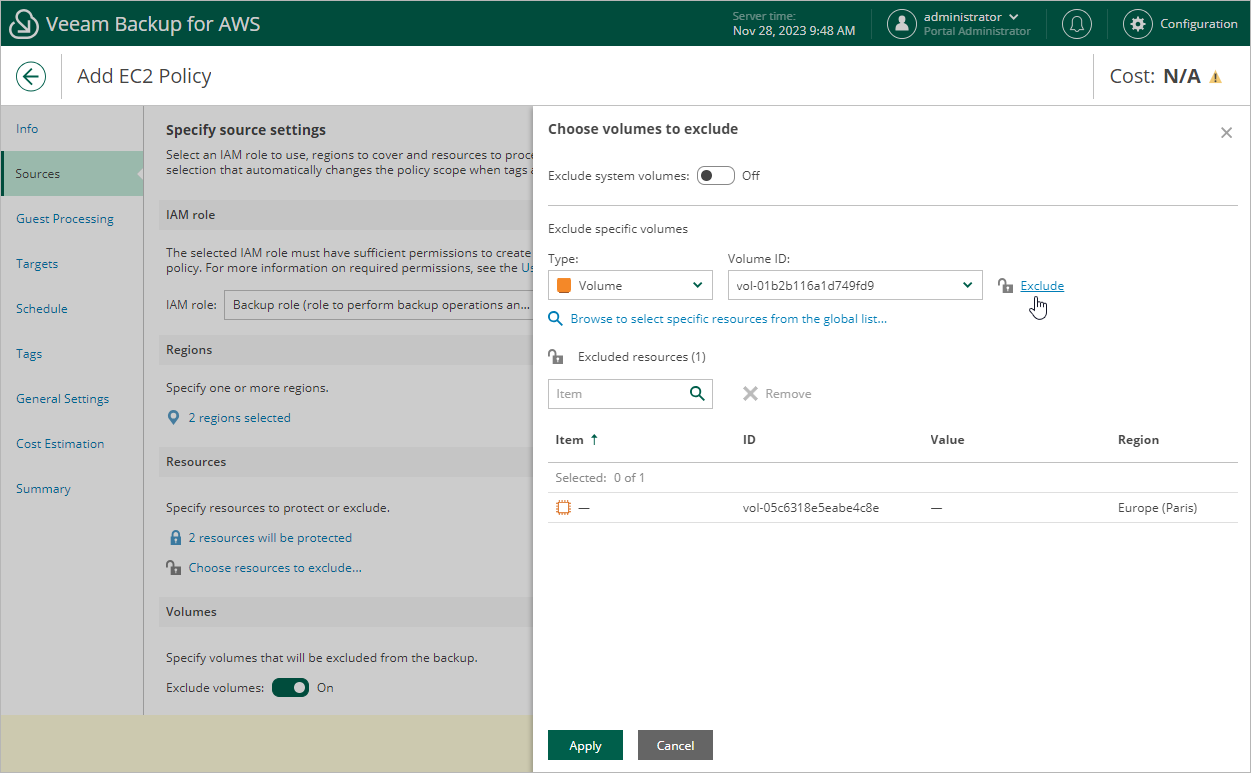Image resolution: width=1251 pixels, height=773 pixels.
Task: Sort by Value column header
Action: pos(947,439)
